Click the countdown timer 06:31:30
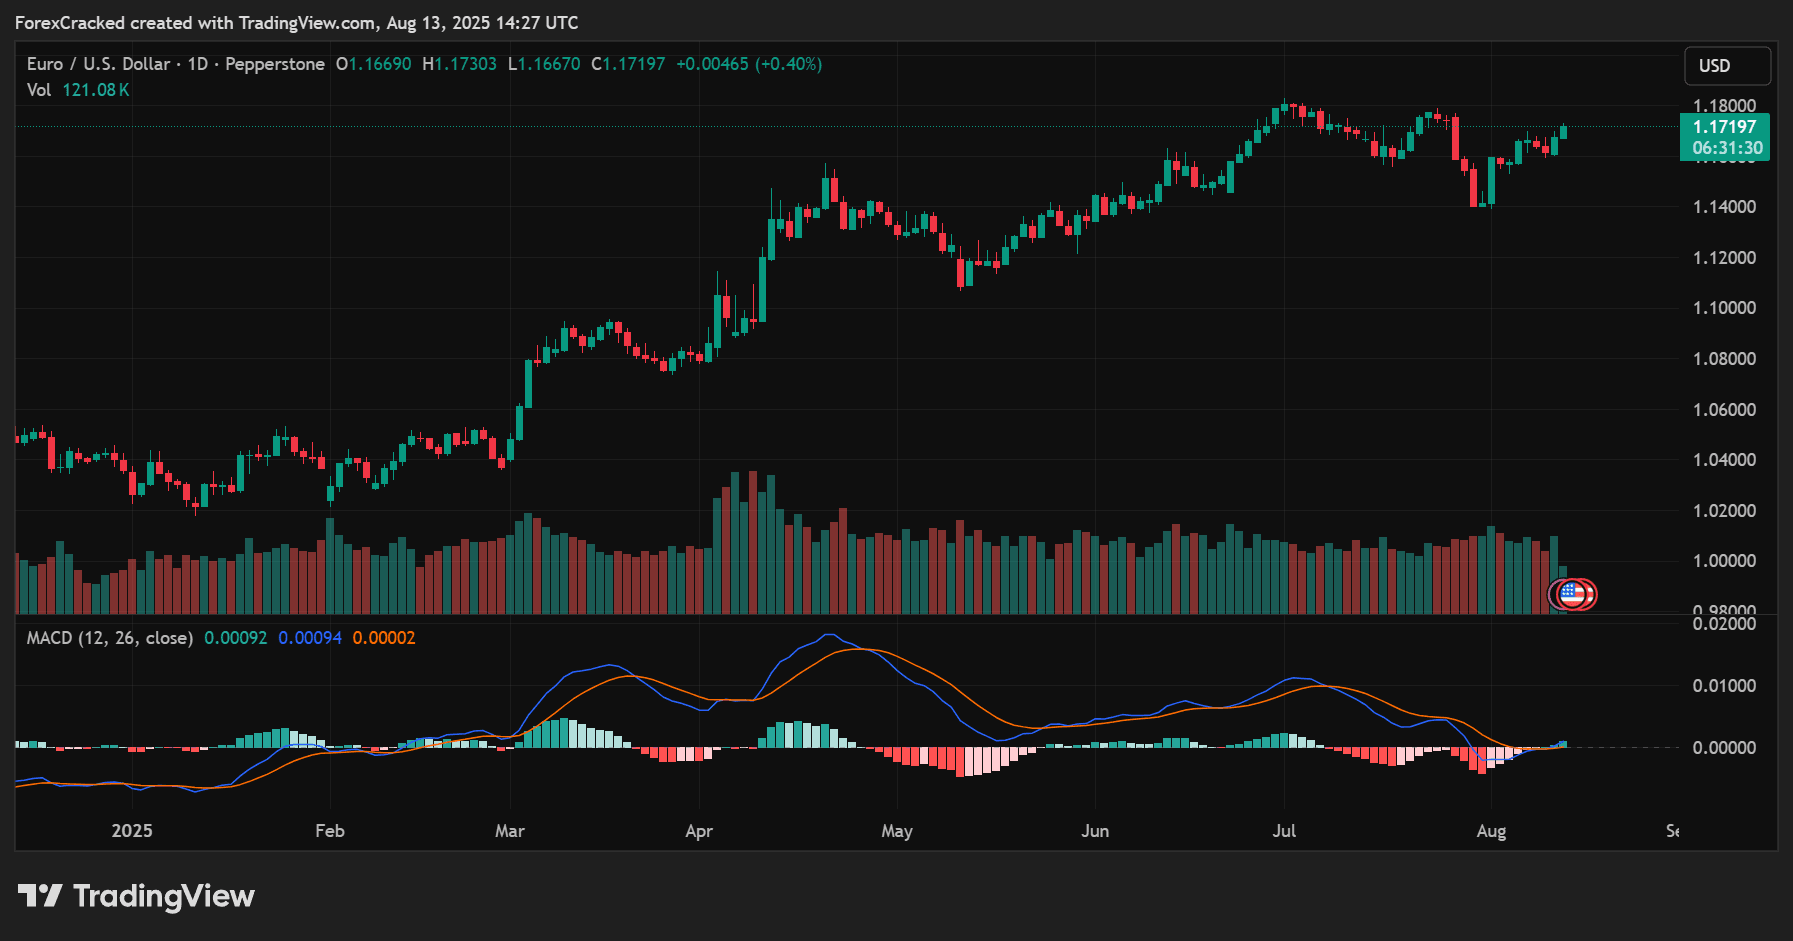 (1728, 146)
